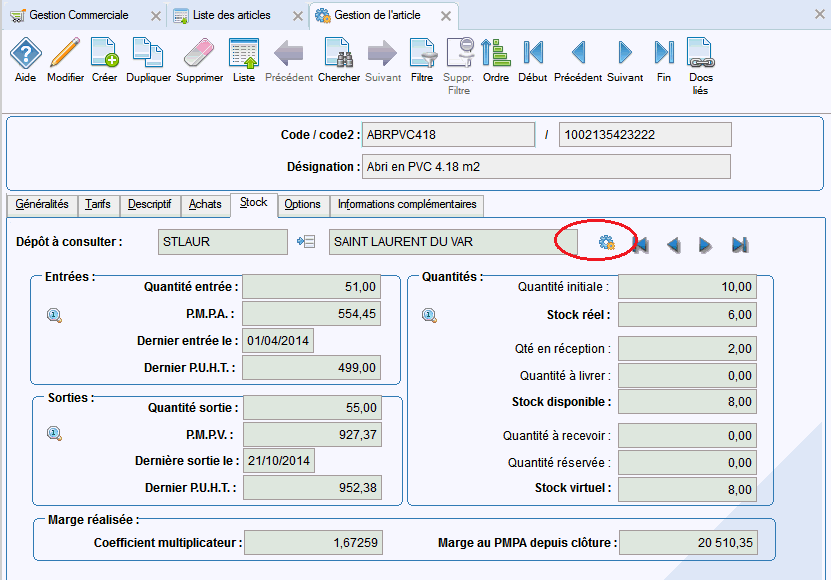Open depot lookup list beside STLAUR
The image size is (831, 580).
click(x=307, y=242)
